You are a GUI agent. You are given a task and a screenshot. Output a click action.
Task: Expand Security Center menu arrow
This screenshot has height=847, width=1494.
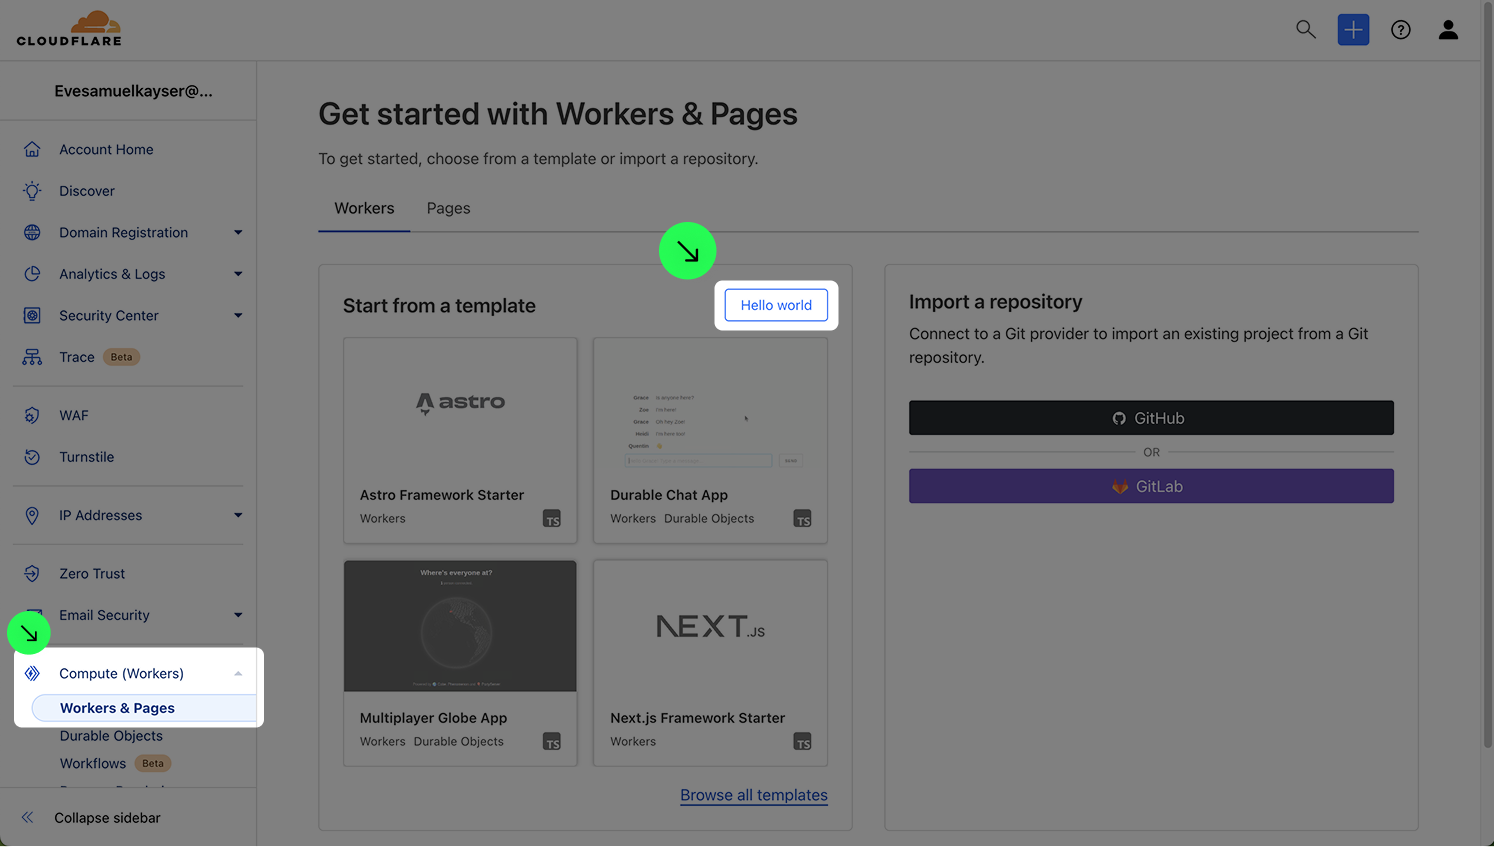pyautogui.click(x=238, y=316)
